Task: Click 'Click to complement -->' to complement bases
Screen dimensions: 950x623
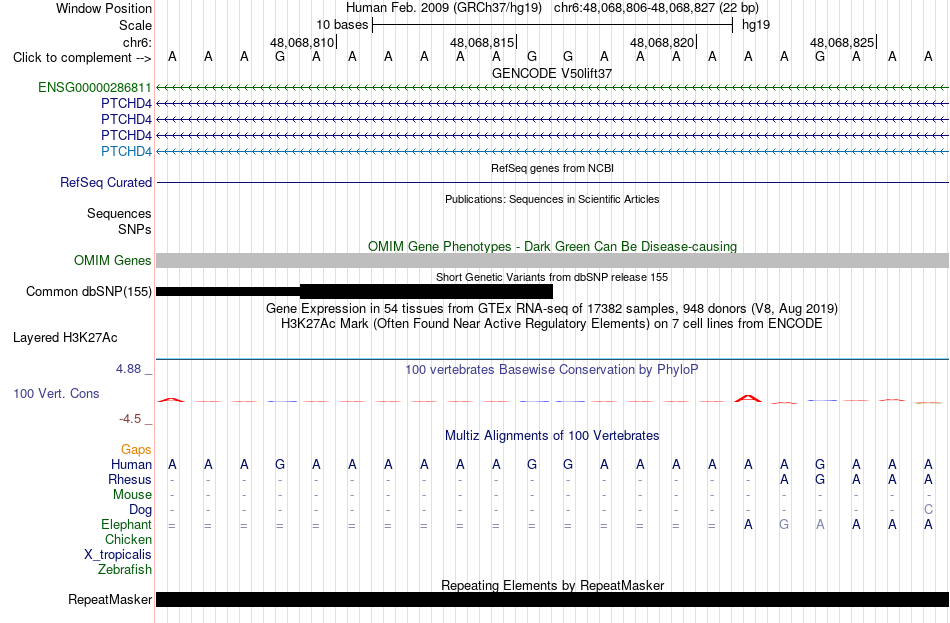Action: (82, 58)
